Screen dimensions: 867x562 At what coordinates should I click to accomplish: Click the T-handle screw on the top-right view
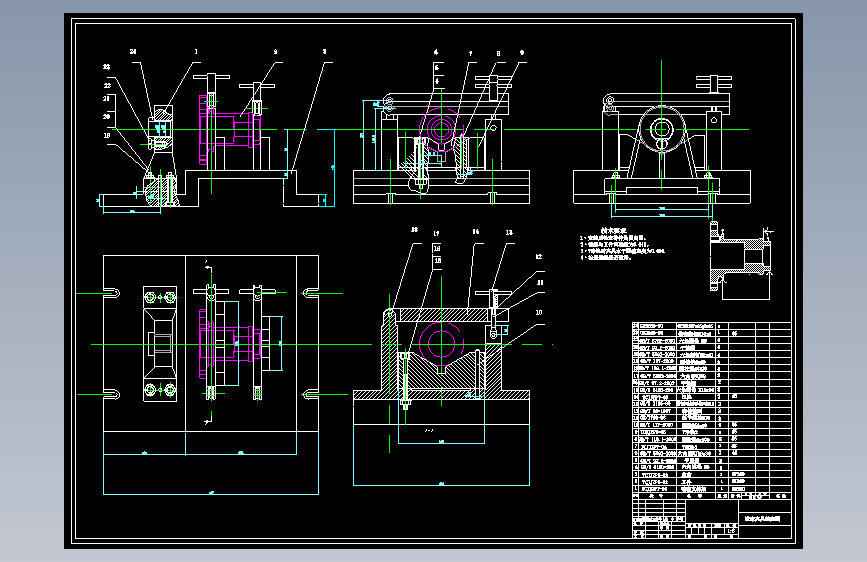pos(714,85)
